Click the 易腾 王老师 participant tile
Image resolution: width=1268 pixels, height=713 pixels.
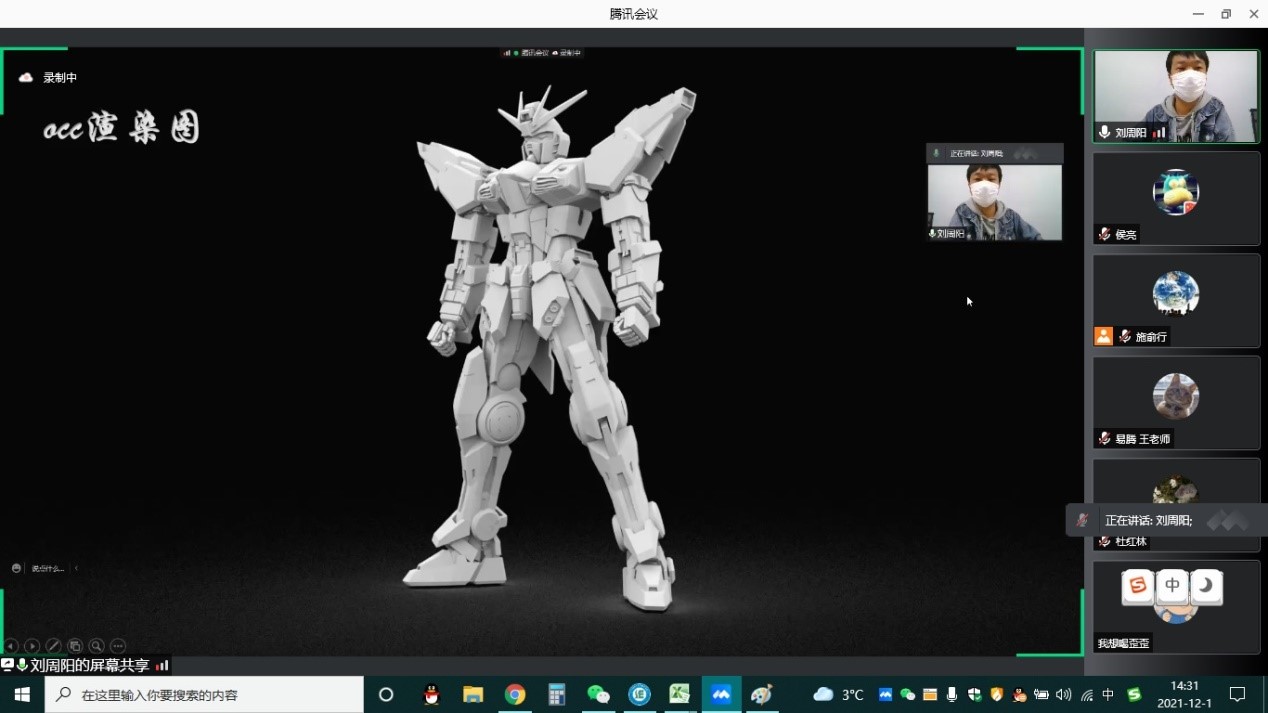tap(1176, 401)
